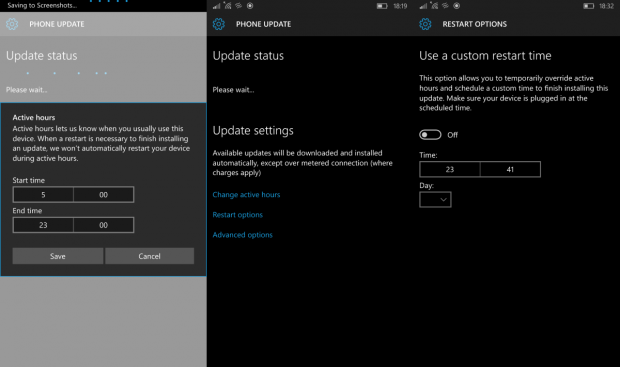Select the Start time hour field showing 5
This screenshot has height=367, width=620.
point(43,195)
